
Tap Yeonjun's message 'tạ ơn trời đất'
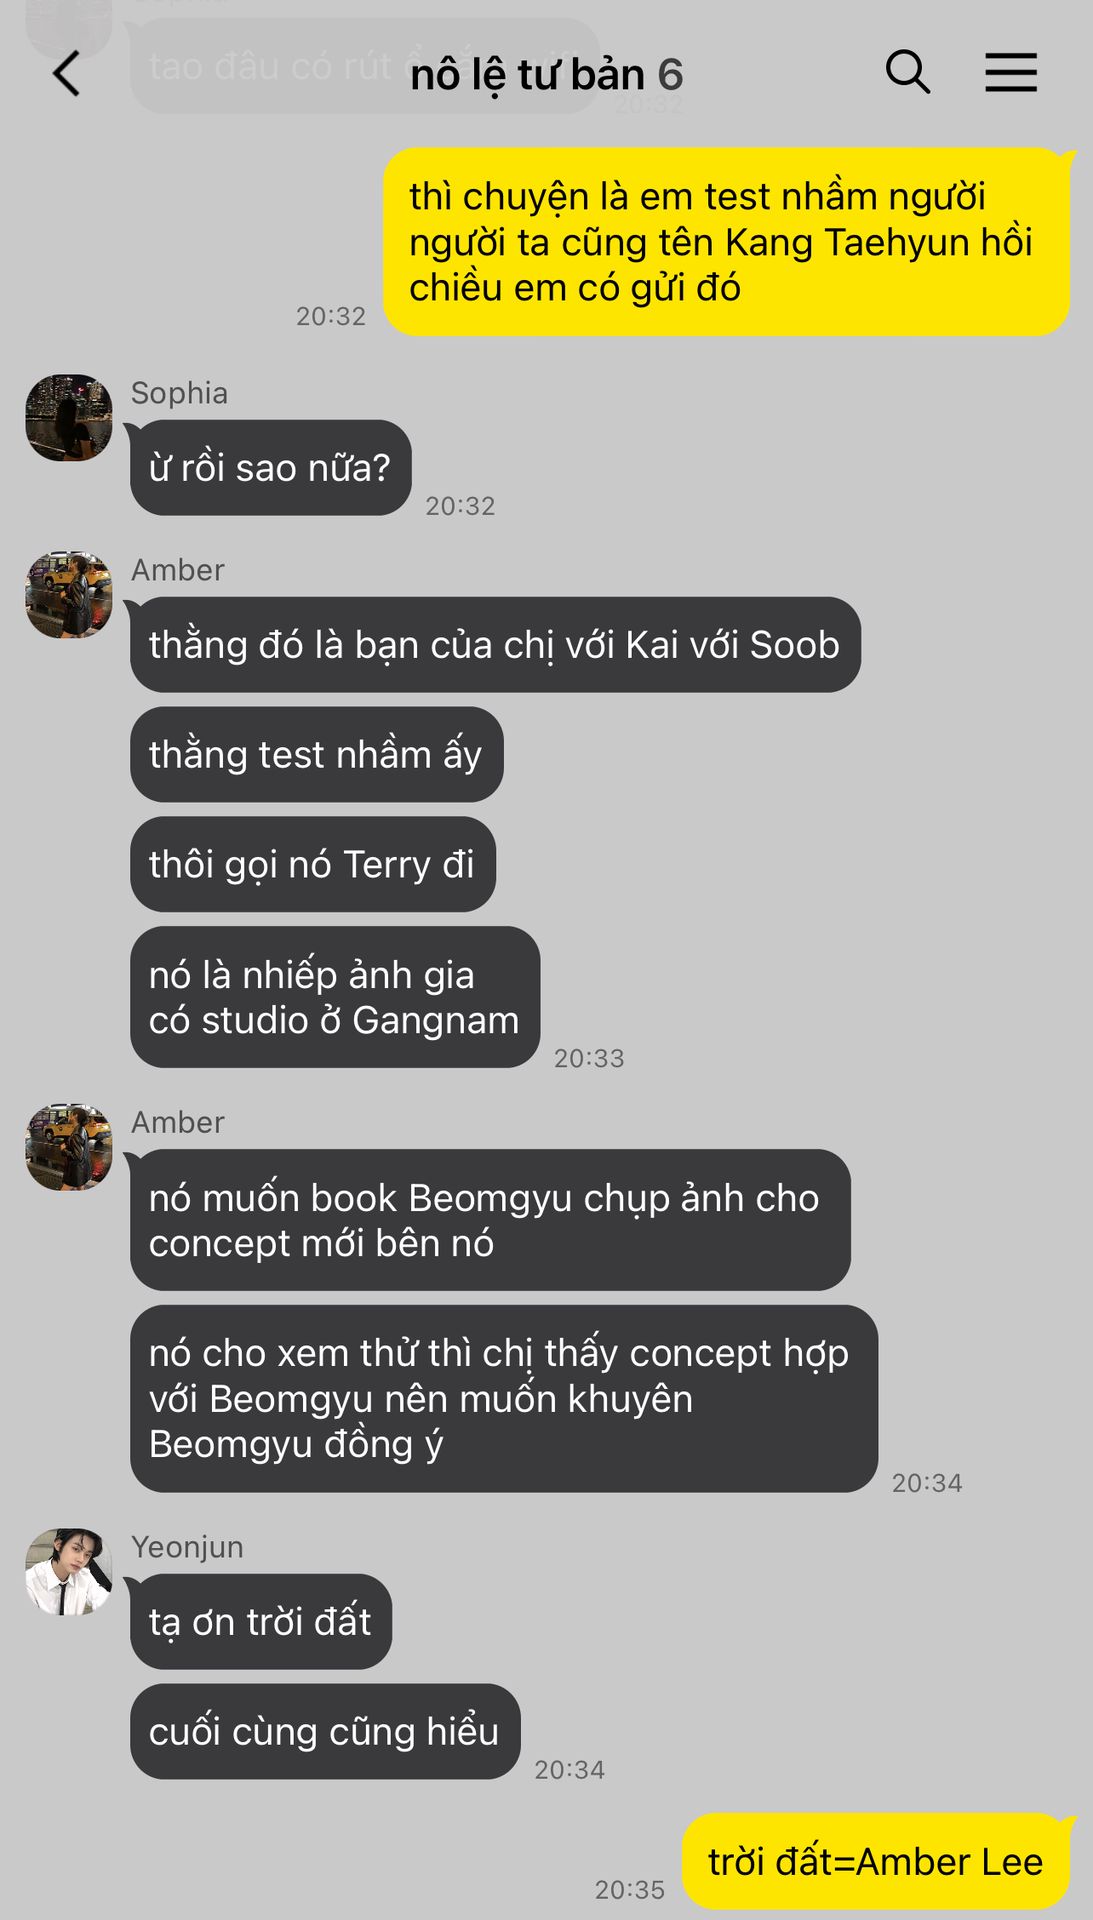[x=261, y=1622]
